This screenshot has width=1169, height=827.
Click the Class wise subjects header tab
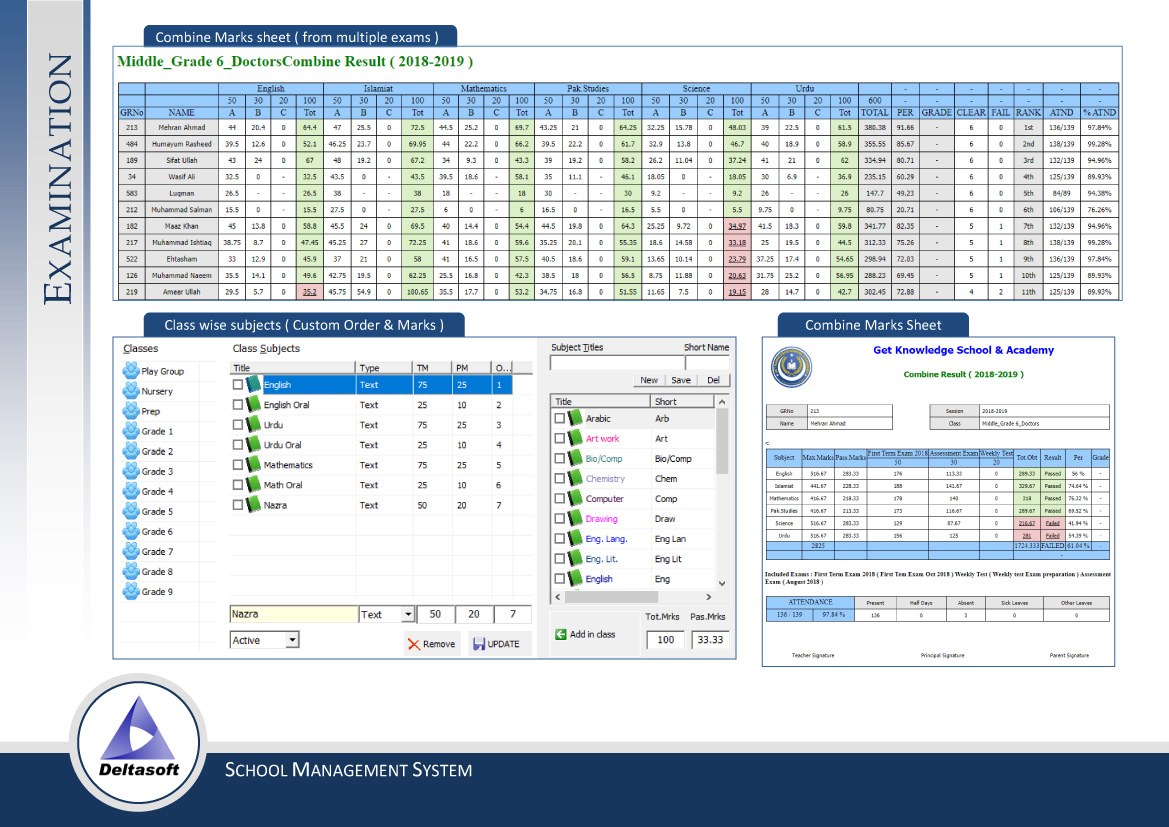[303, 325]
